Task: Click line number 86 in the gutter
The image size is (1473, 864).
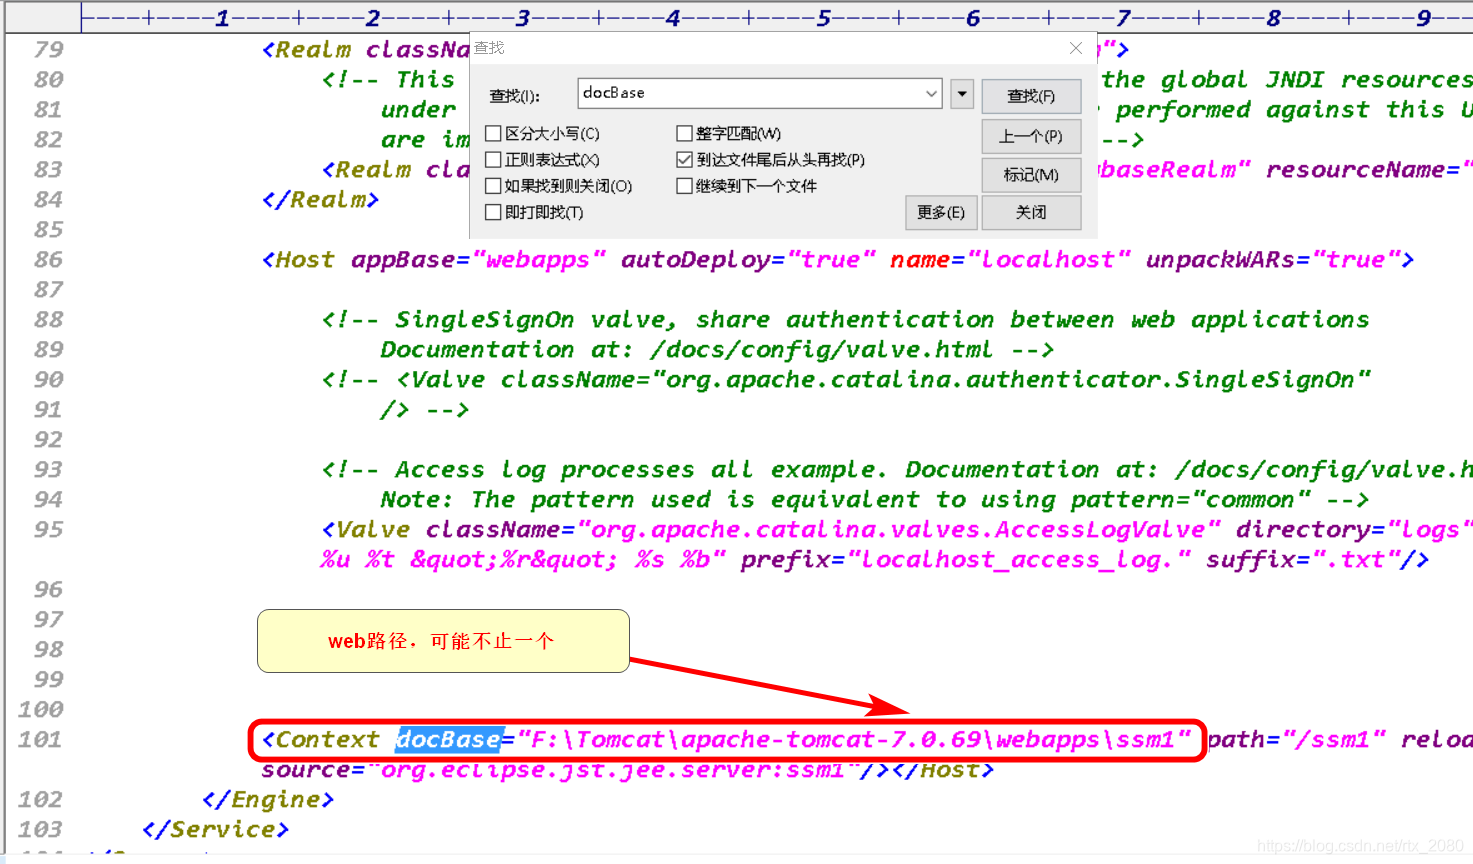Action: coord(48,259)
